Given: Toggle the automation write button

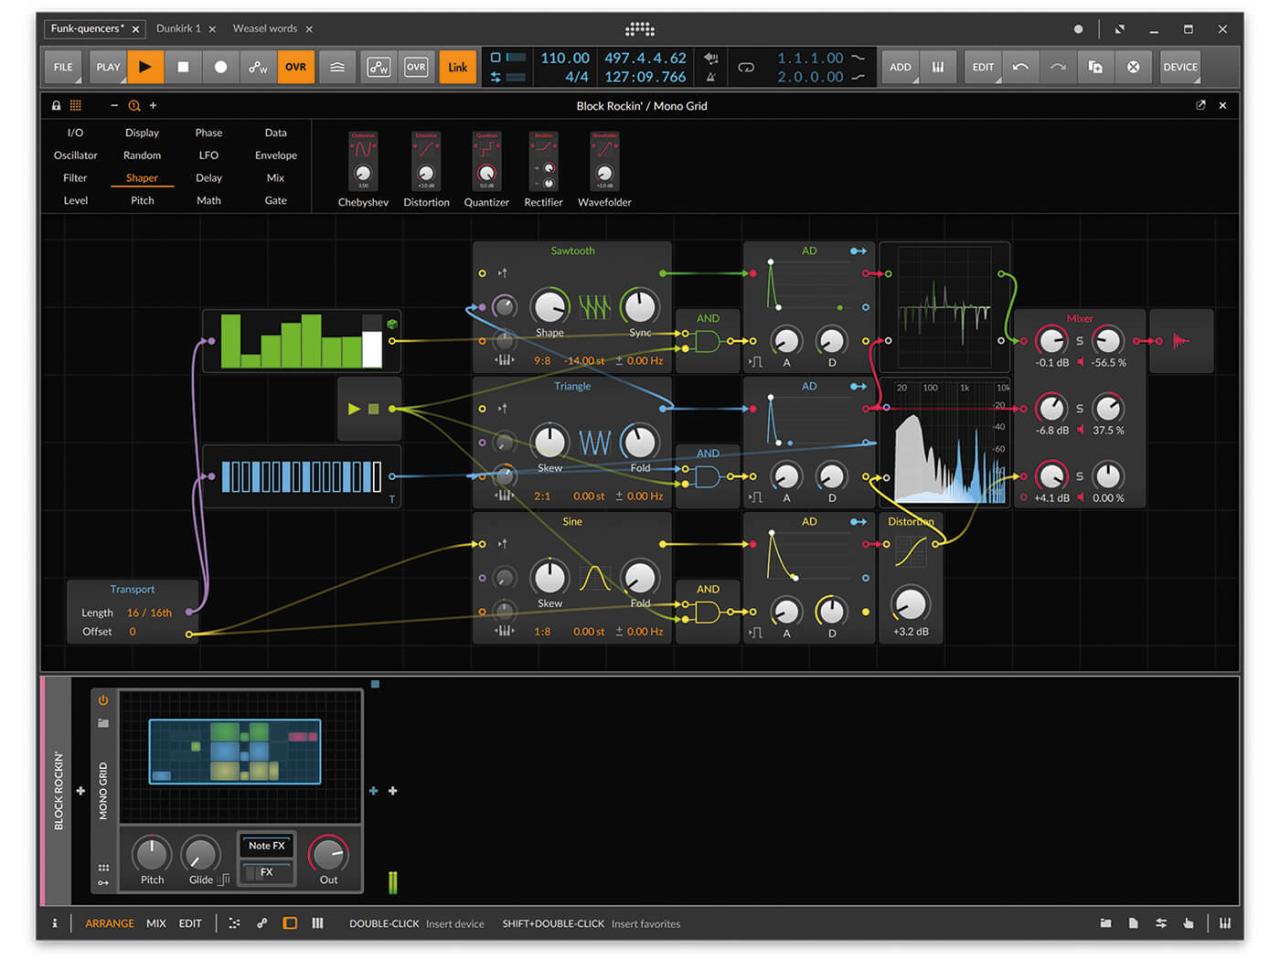Looking at the screenshot, I should coord(258,67).
